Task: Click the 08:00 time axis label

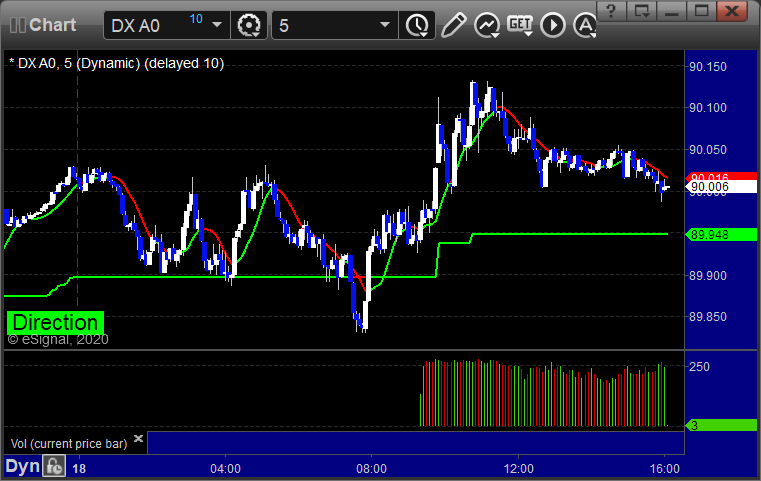Action: 371,469
